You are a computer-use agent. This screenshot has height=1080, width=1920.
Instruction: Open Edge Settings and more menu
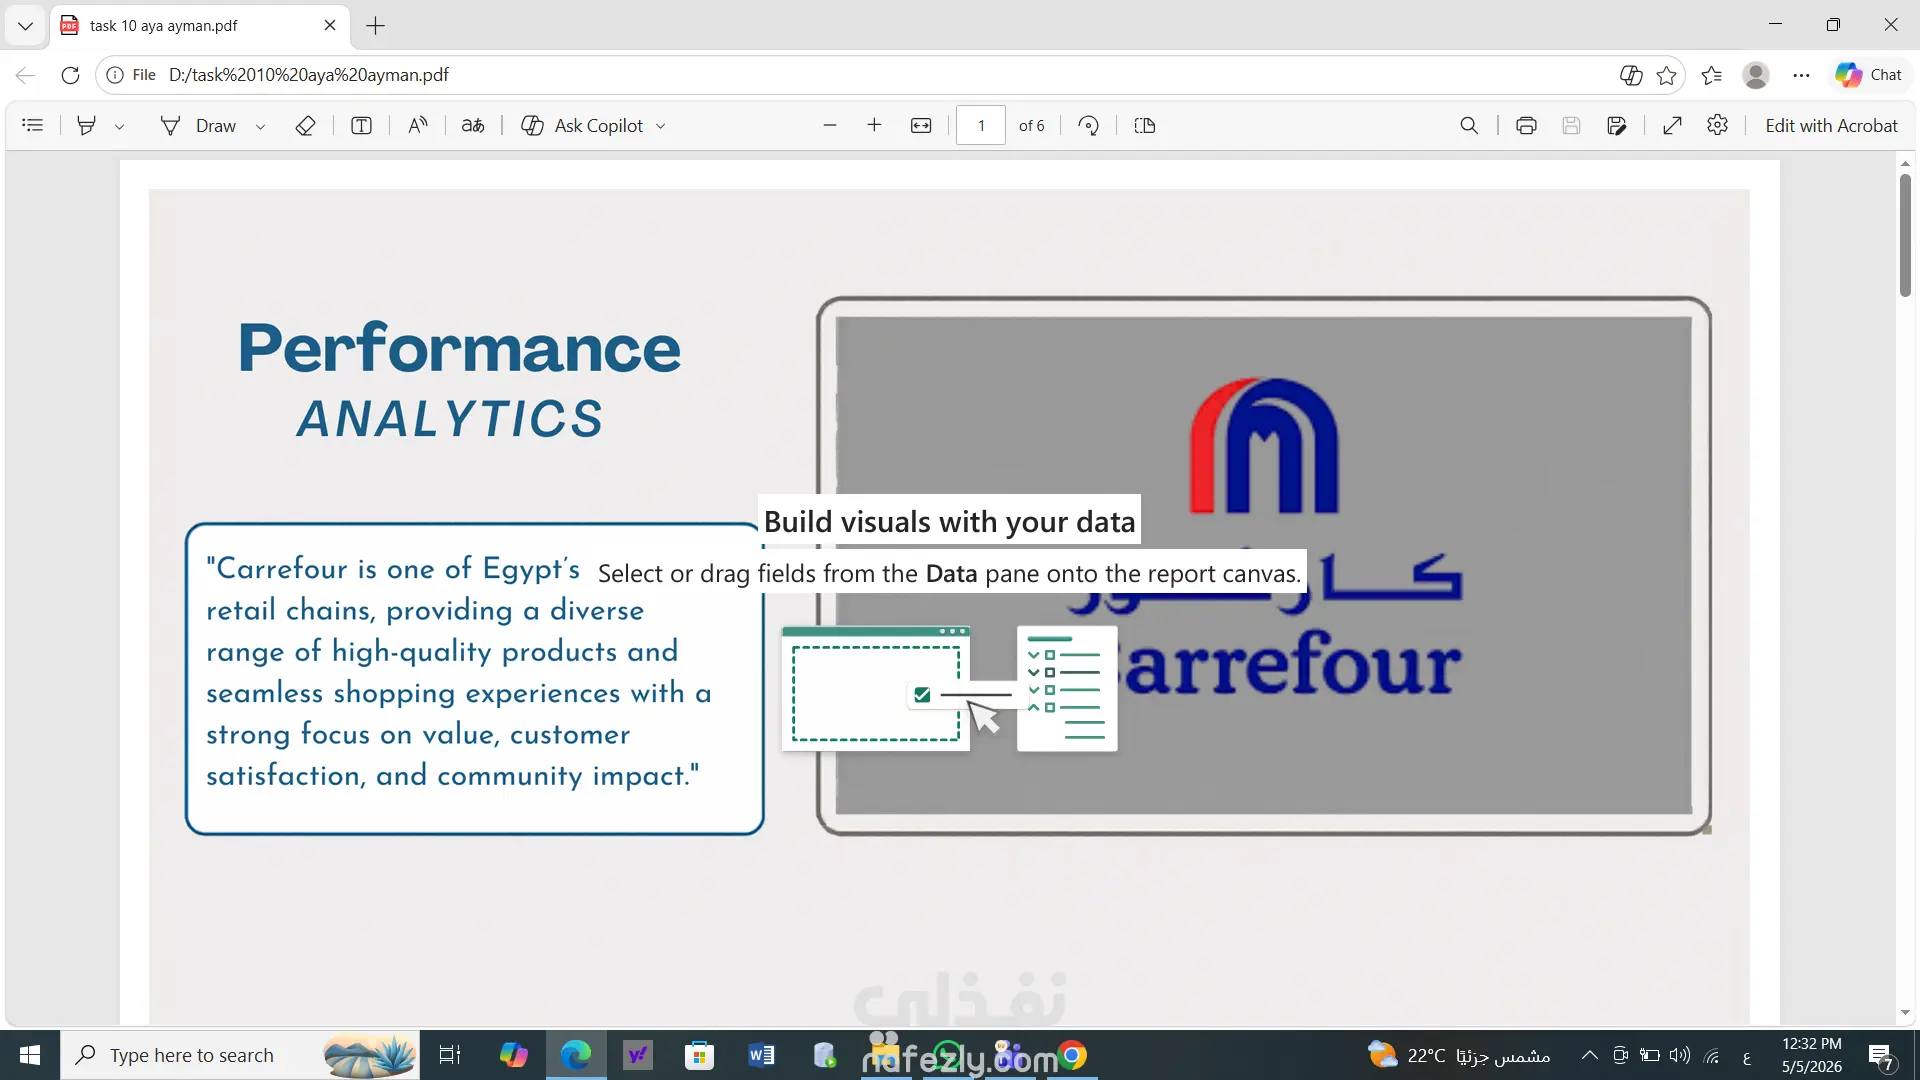[1802, 75]
